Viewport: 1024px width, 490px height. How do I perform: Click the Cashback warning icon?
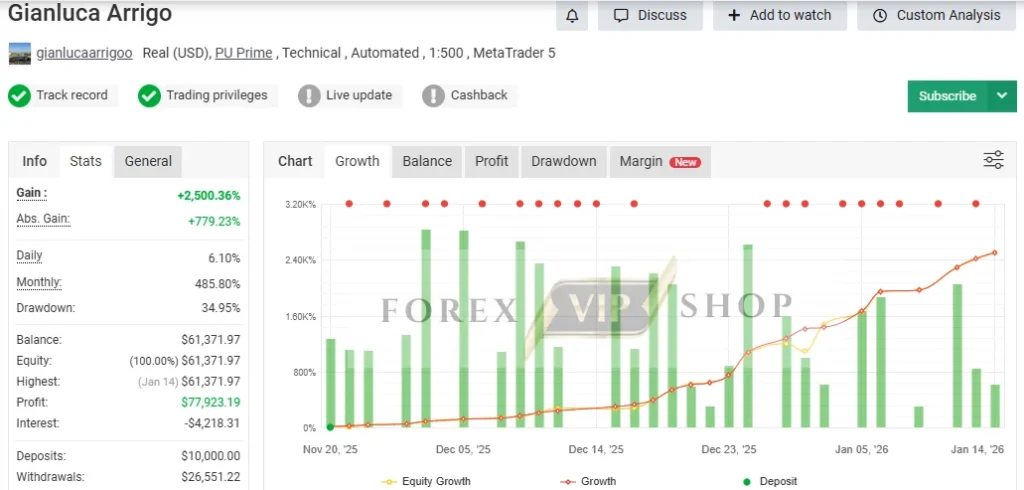coord(434,96)
